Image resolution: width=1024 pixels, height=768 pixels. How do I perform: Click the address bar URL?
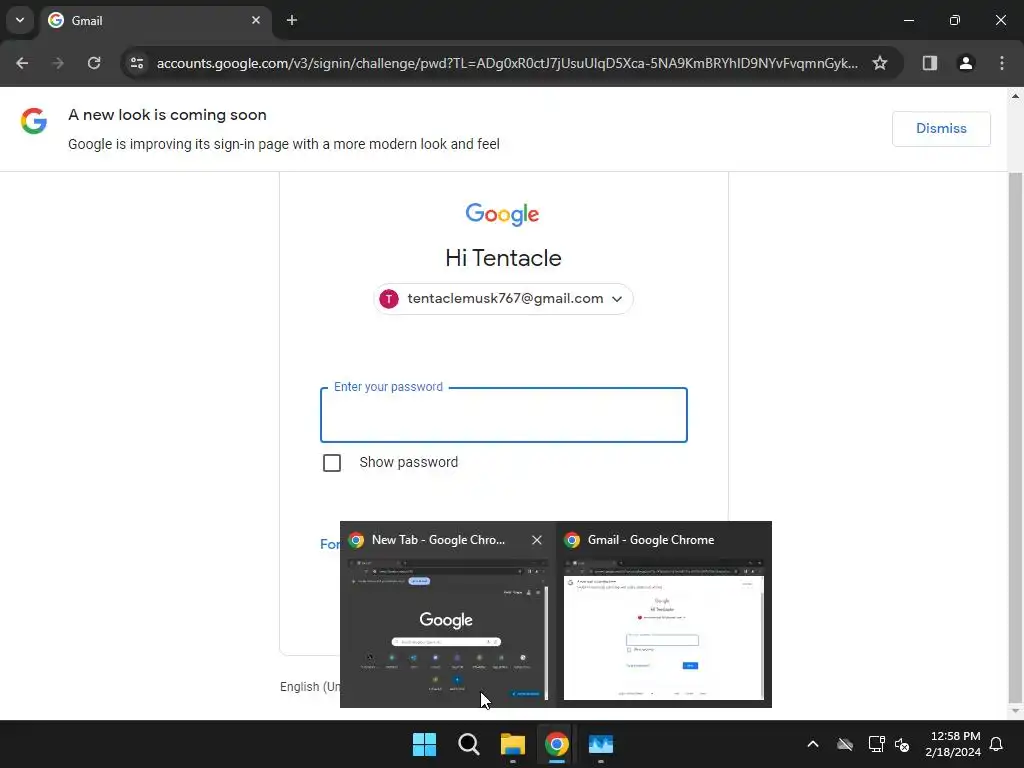tap(507, 63)
